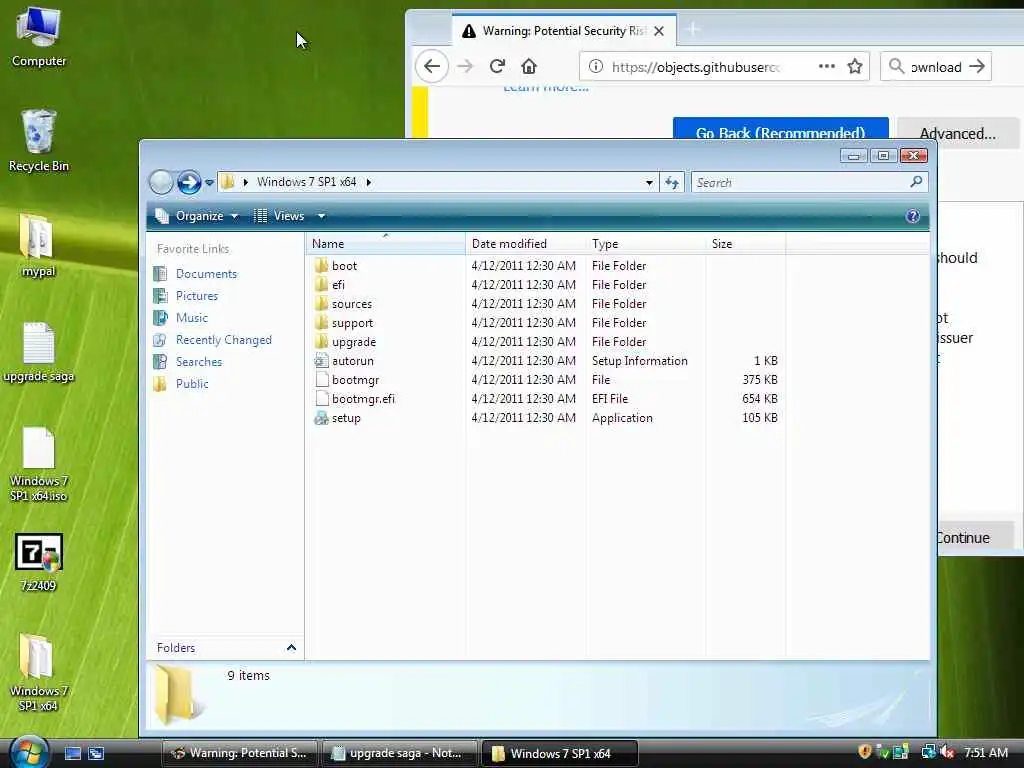Open Explorer help question mark icon

(912, 216)
